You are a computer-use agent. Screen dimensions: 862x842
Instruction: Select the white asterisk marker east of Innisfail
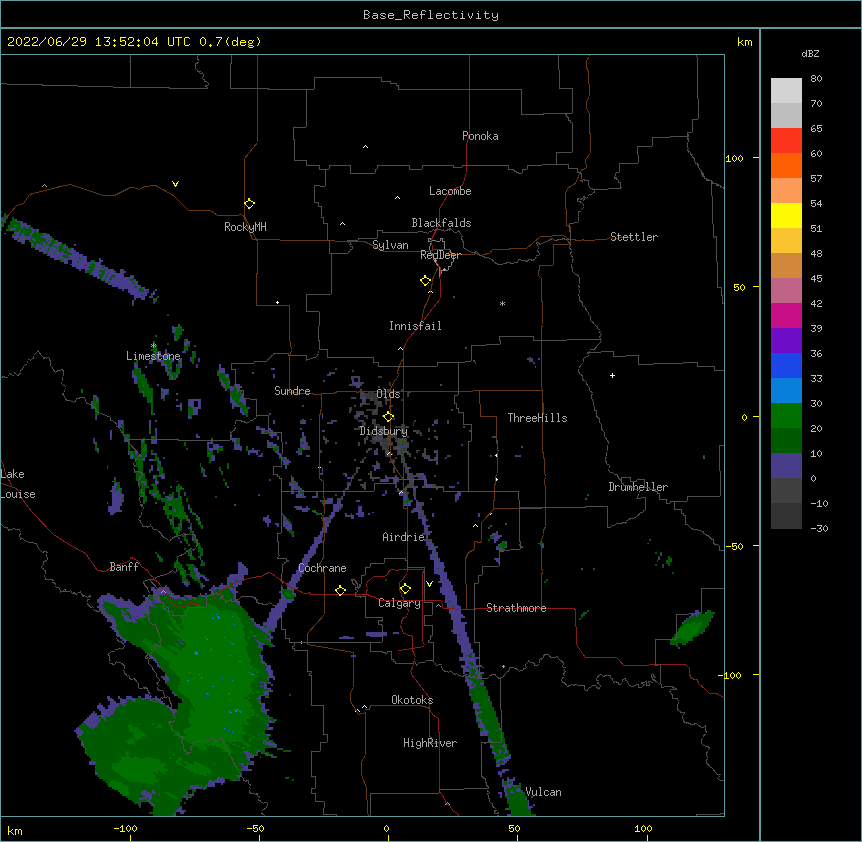(x=502, y=303)
